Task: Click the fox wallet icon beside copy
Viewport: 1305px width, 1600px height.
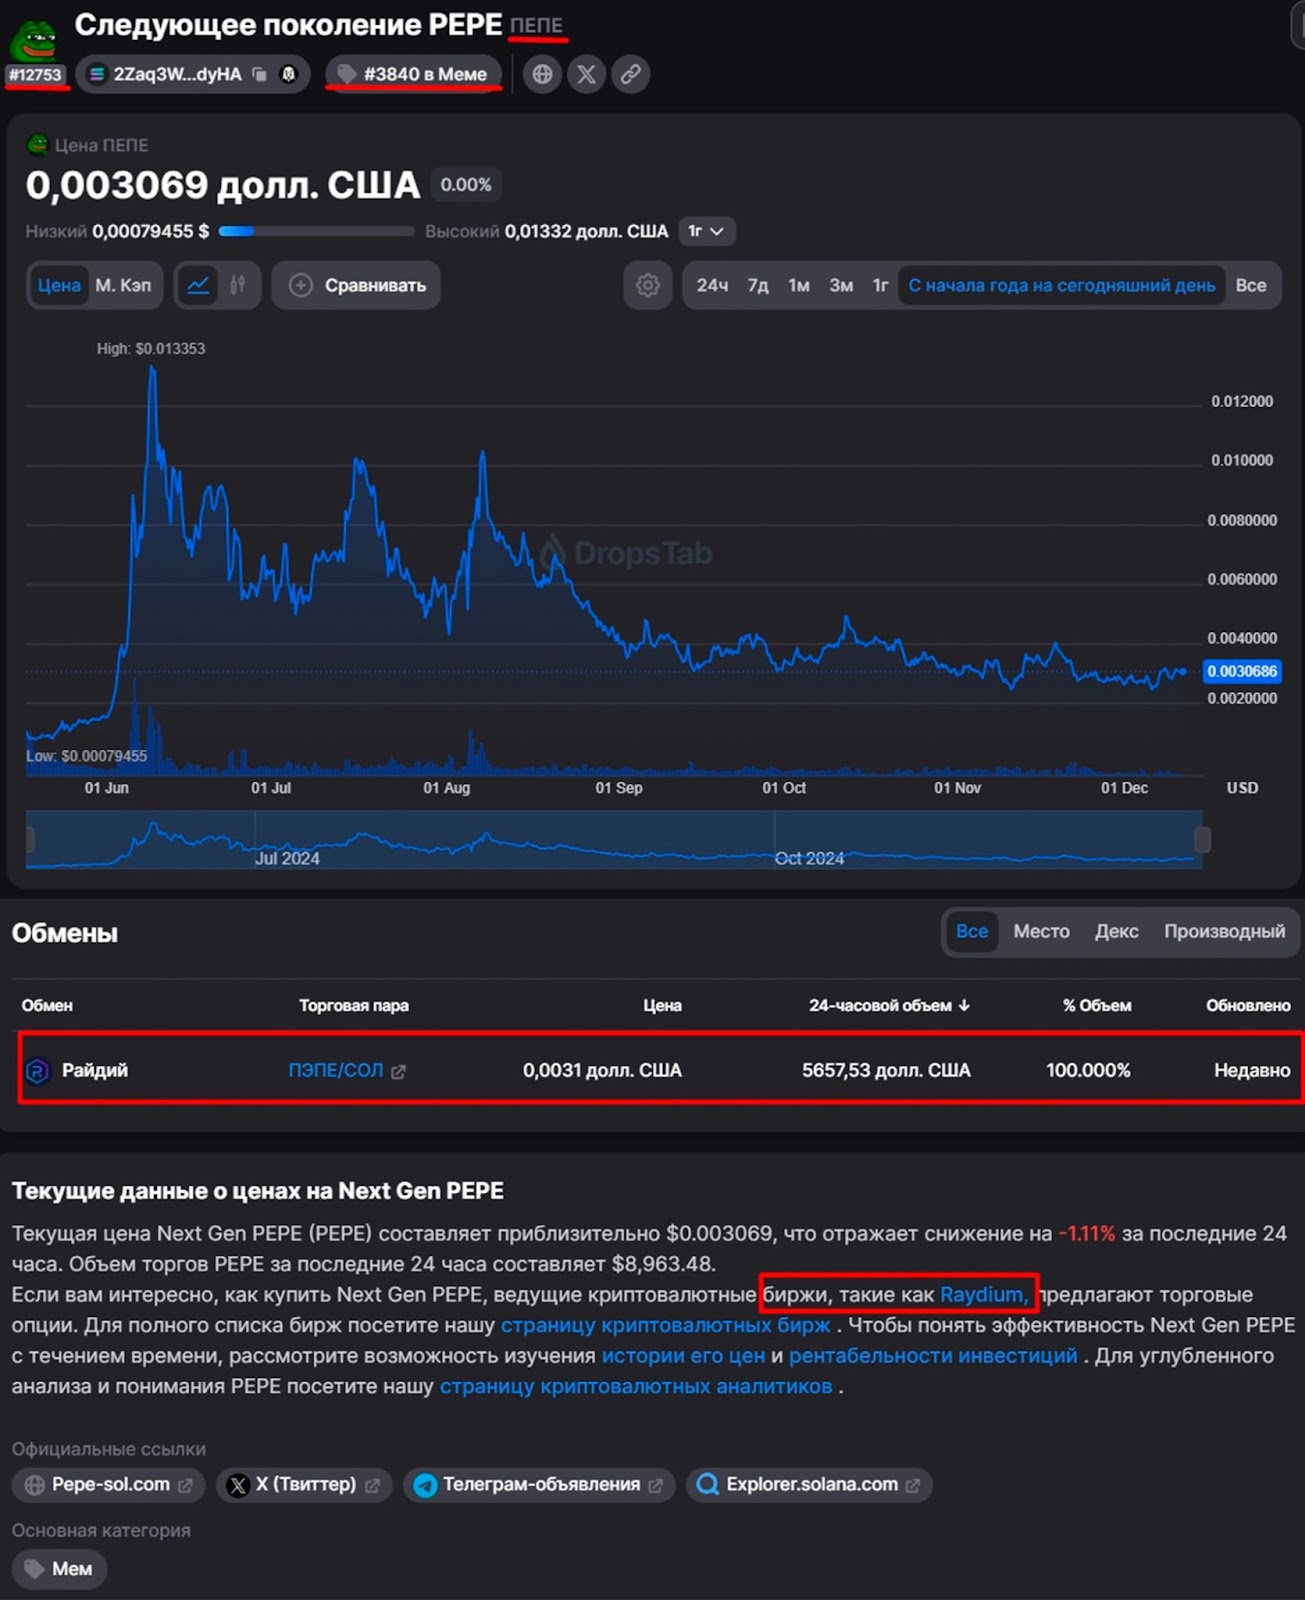Action: pos(289,74)
